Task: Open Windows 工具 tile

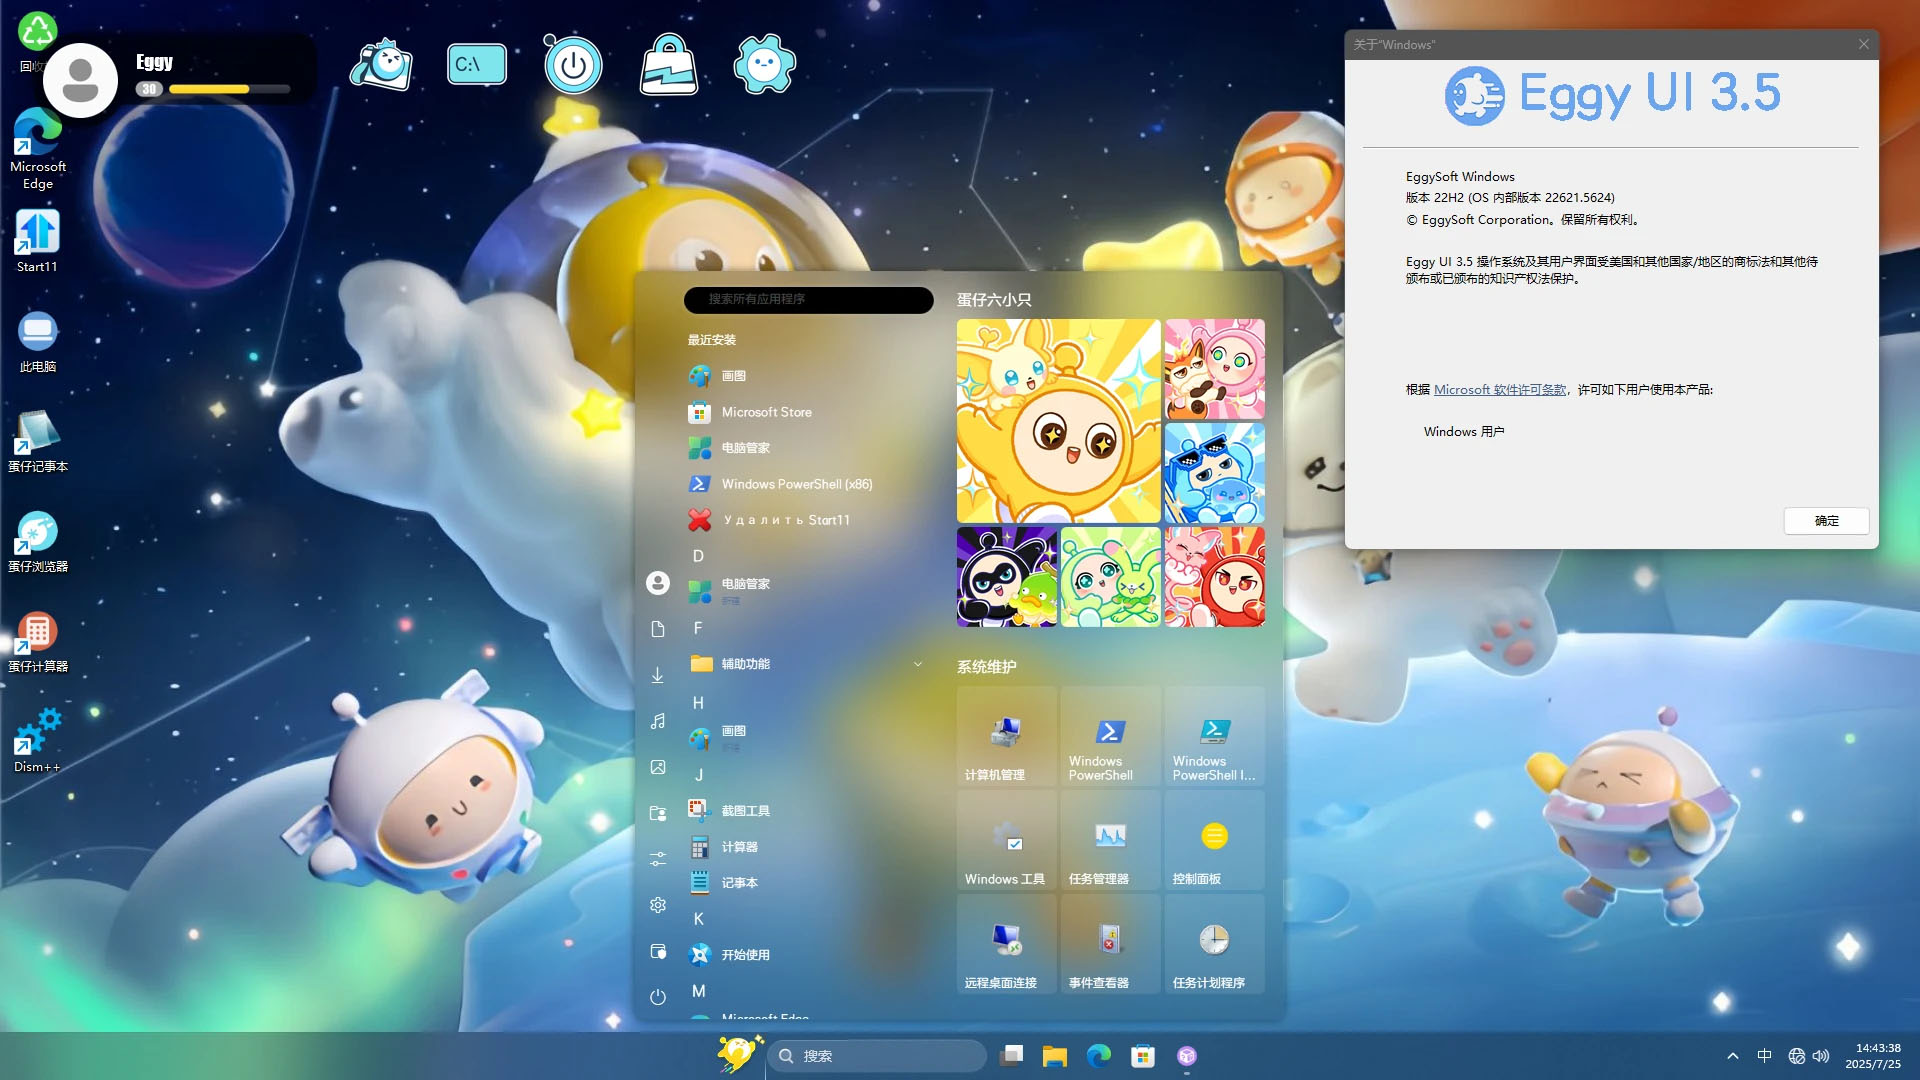Action: (x=1007, y=840)
